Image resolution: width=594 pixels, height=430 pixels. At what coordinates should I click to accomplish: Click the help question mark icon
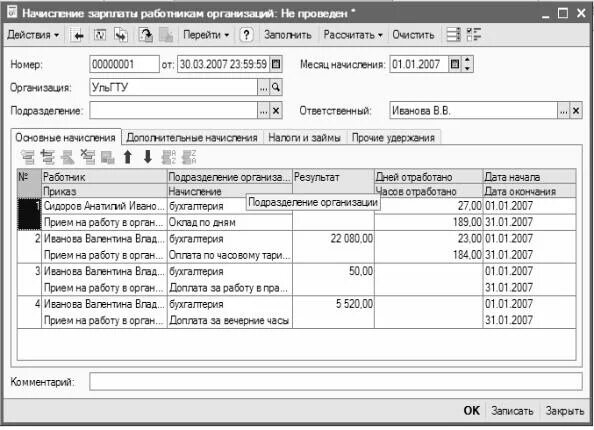pos(246,35)
